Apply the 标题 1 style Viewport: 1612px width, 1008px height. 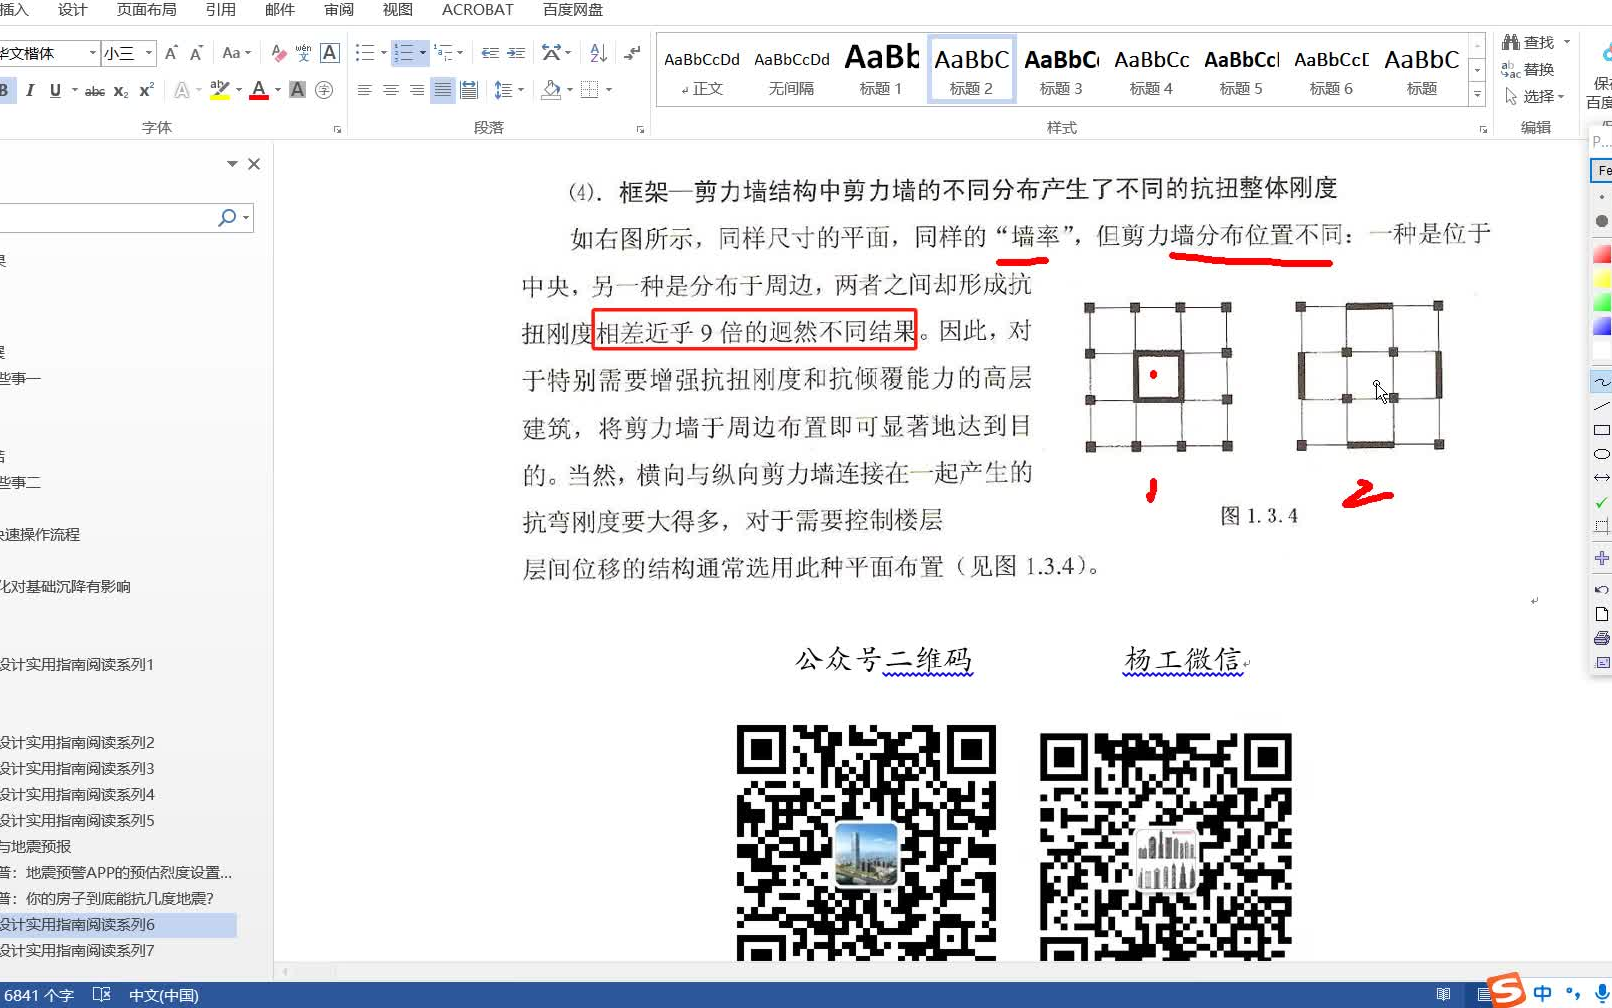tap(881, 69)
